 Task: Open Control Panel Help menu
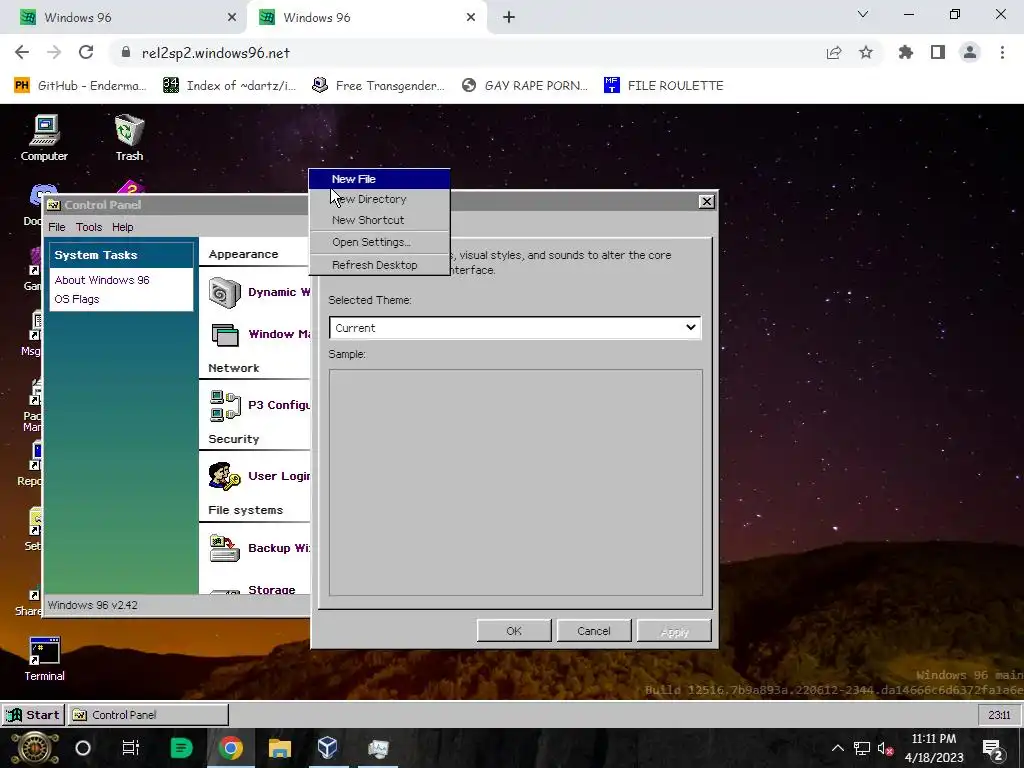122,227
